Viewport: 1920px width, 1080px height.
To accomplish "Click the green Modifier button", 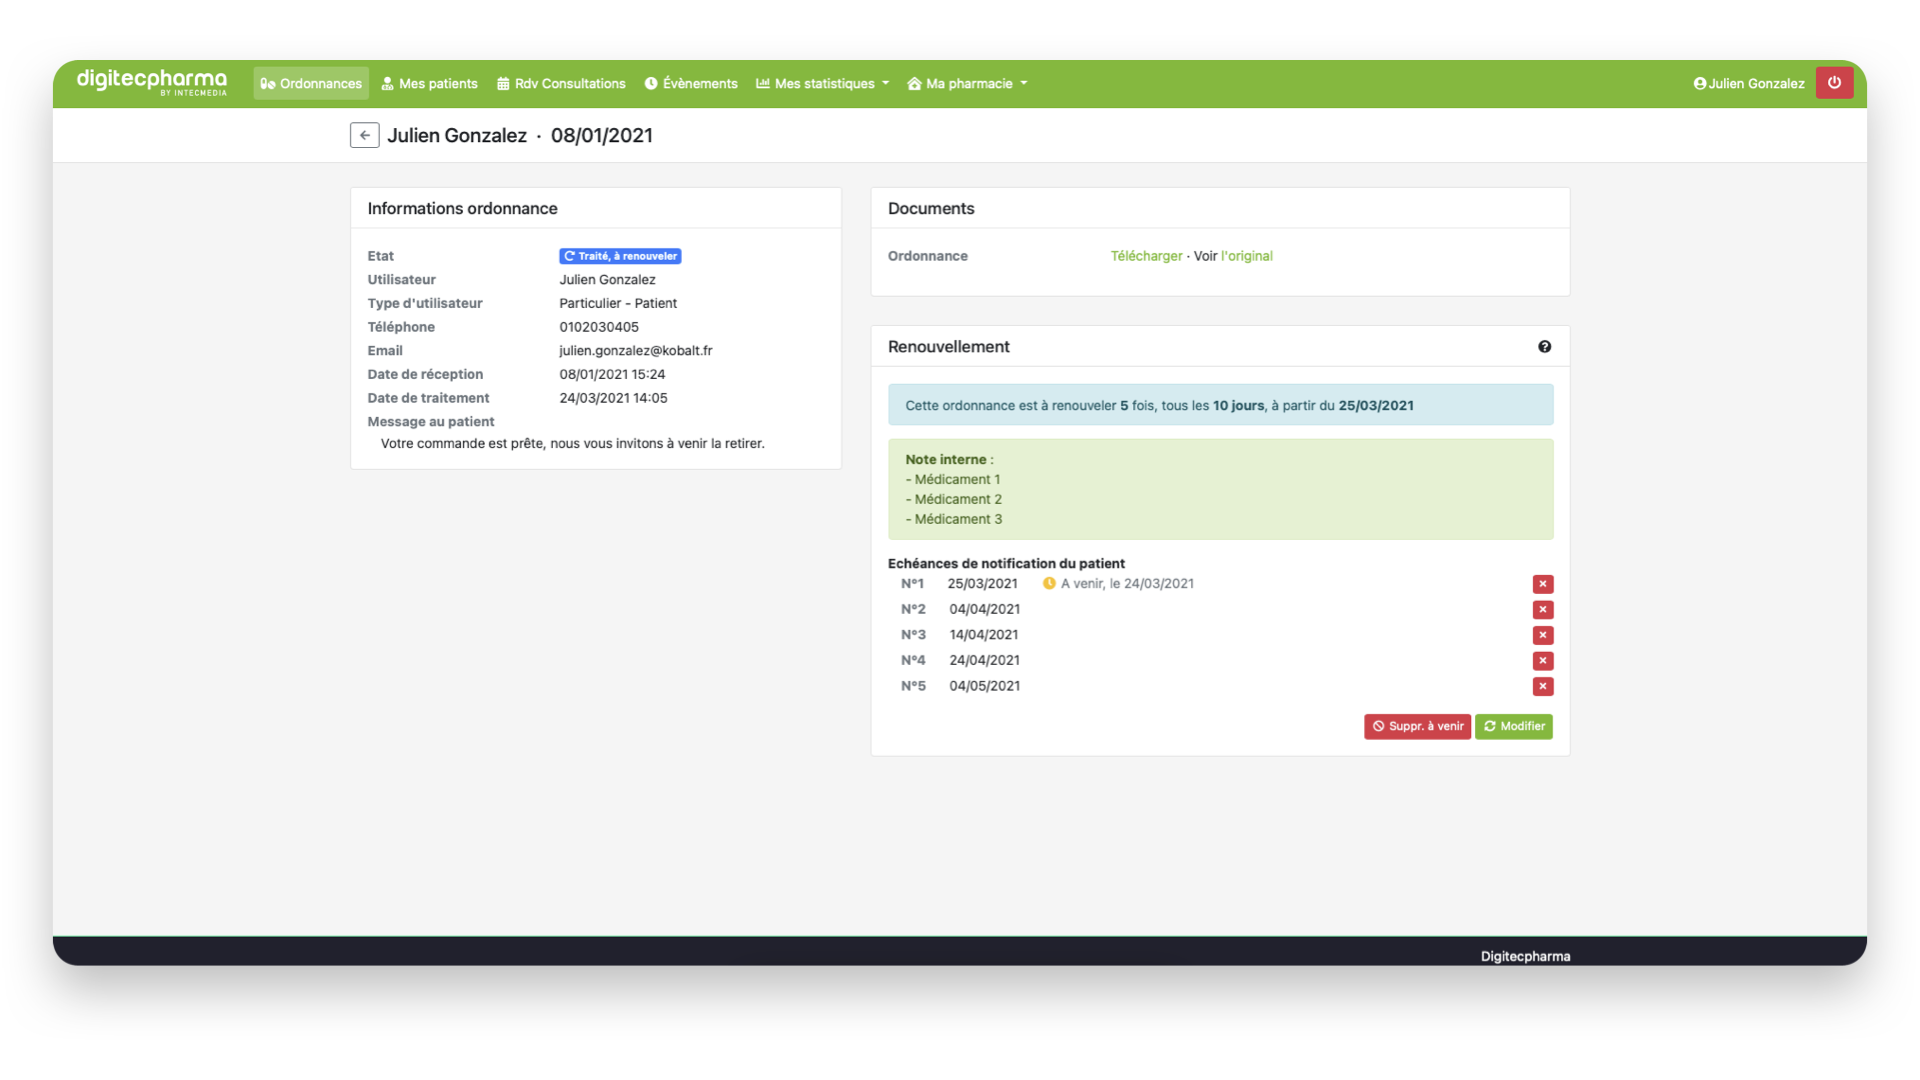I will (x=1513, y=727).
